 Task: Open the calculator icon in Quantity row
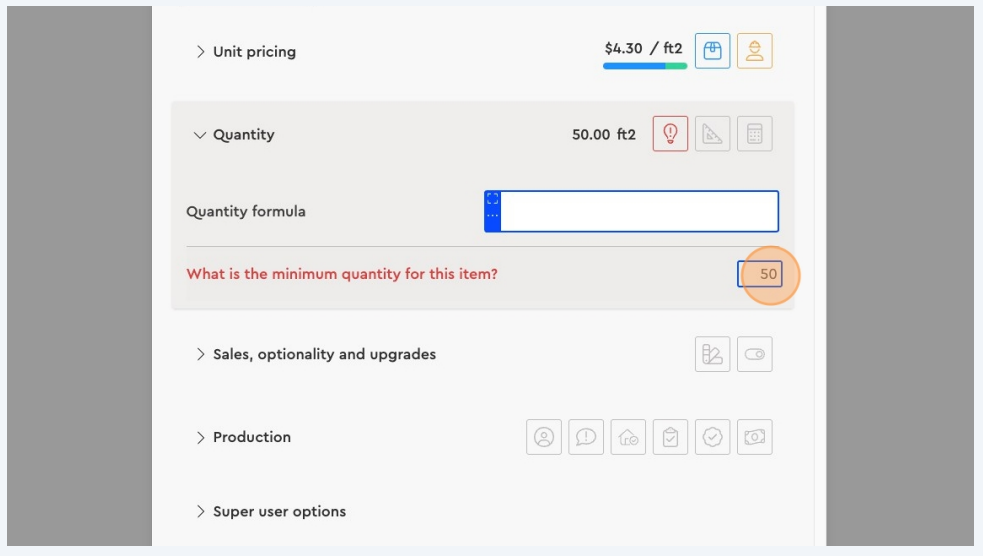click(754, 134)
